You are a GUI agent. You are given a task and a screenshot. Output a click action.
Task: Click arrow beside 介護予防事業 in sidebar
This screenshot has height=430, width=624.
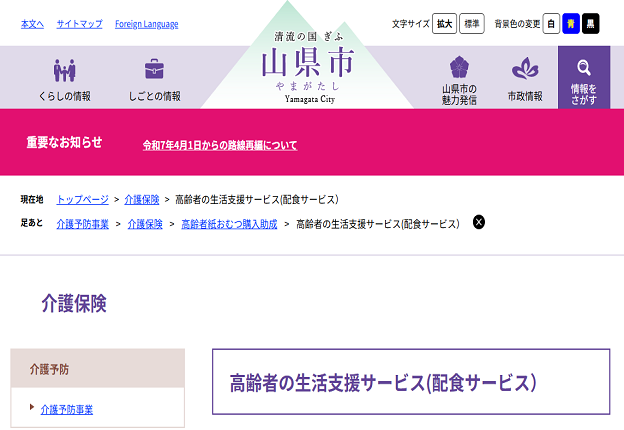tap(32, 408)
